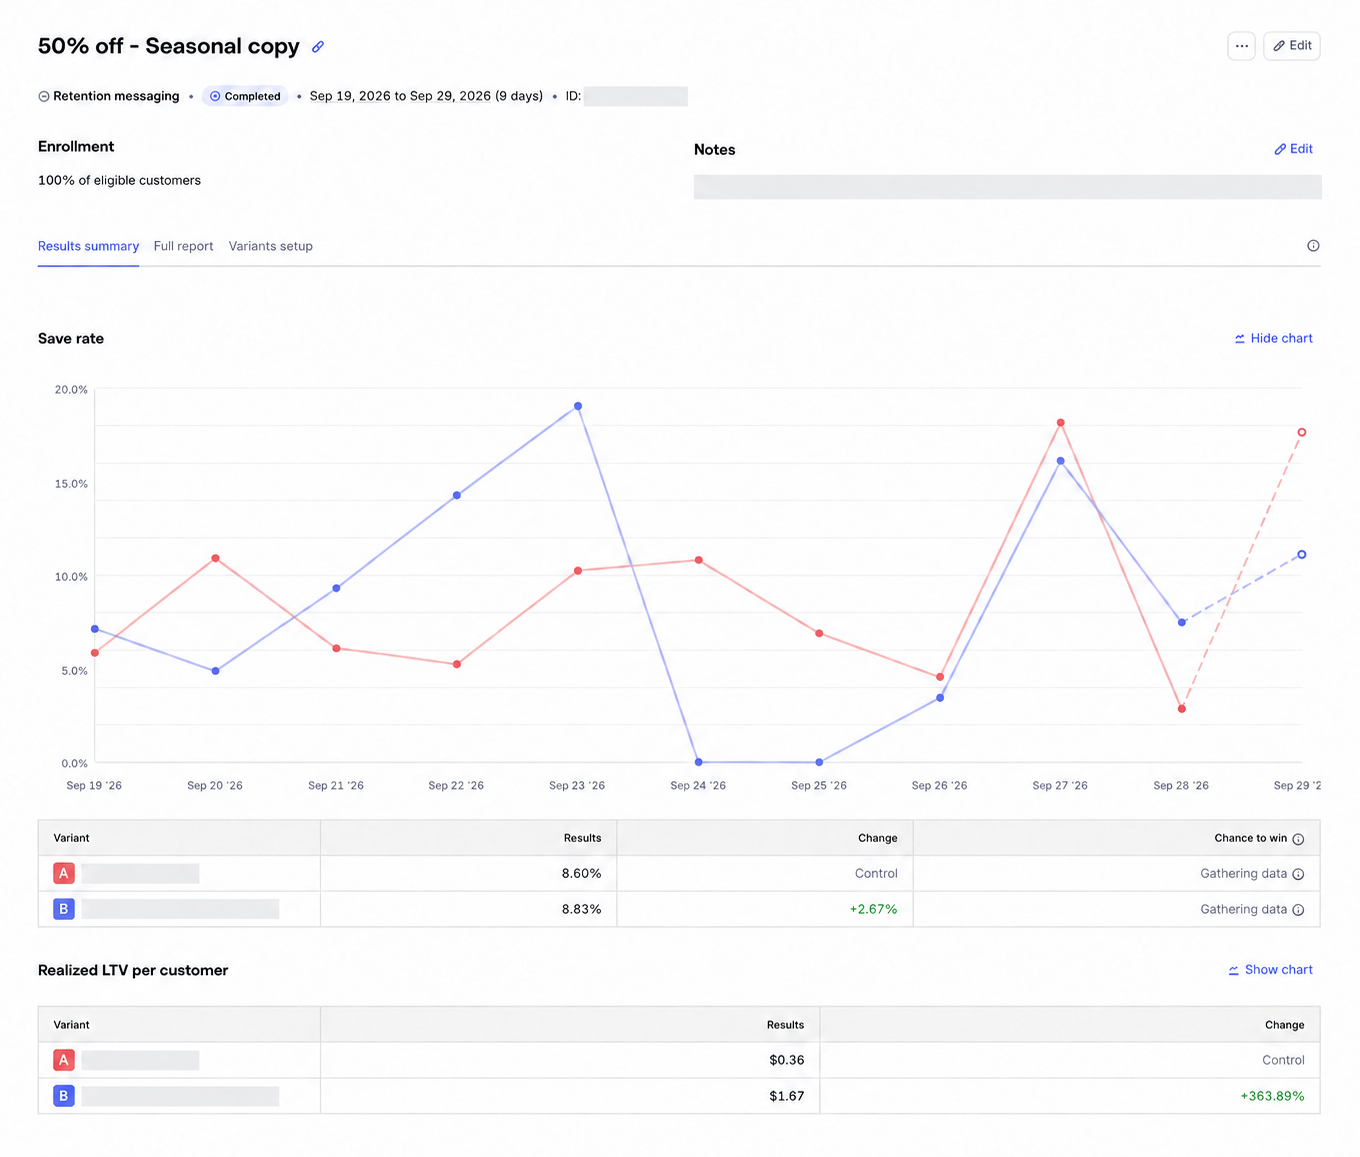The width and height of the screenshot is (1360, 1157).
Task: Click the red data point on Sep 20 '26
Action: click(216, 558)
